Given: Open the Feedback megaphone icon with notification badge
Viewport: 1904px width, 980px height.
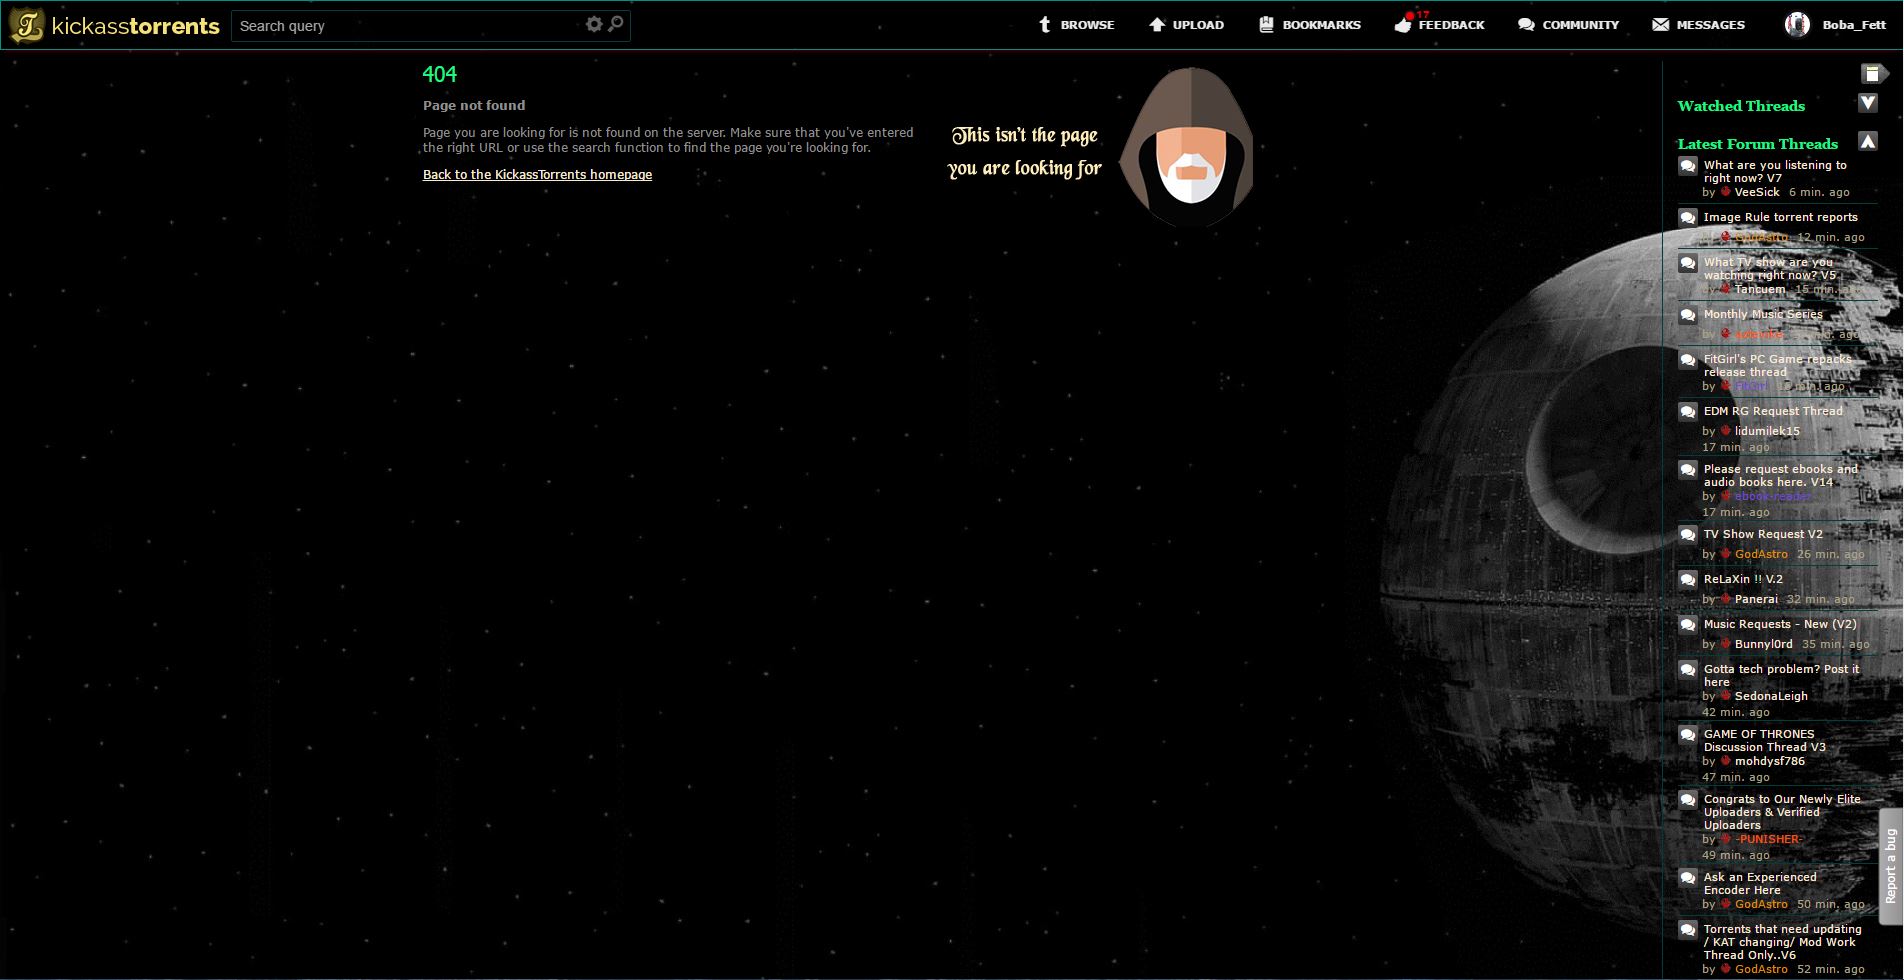Looking at the screenshot, I should tap(1402, 24).
